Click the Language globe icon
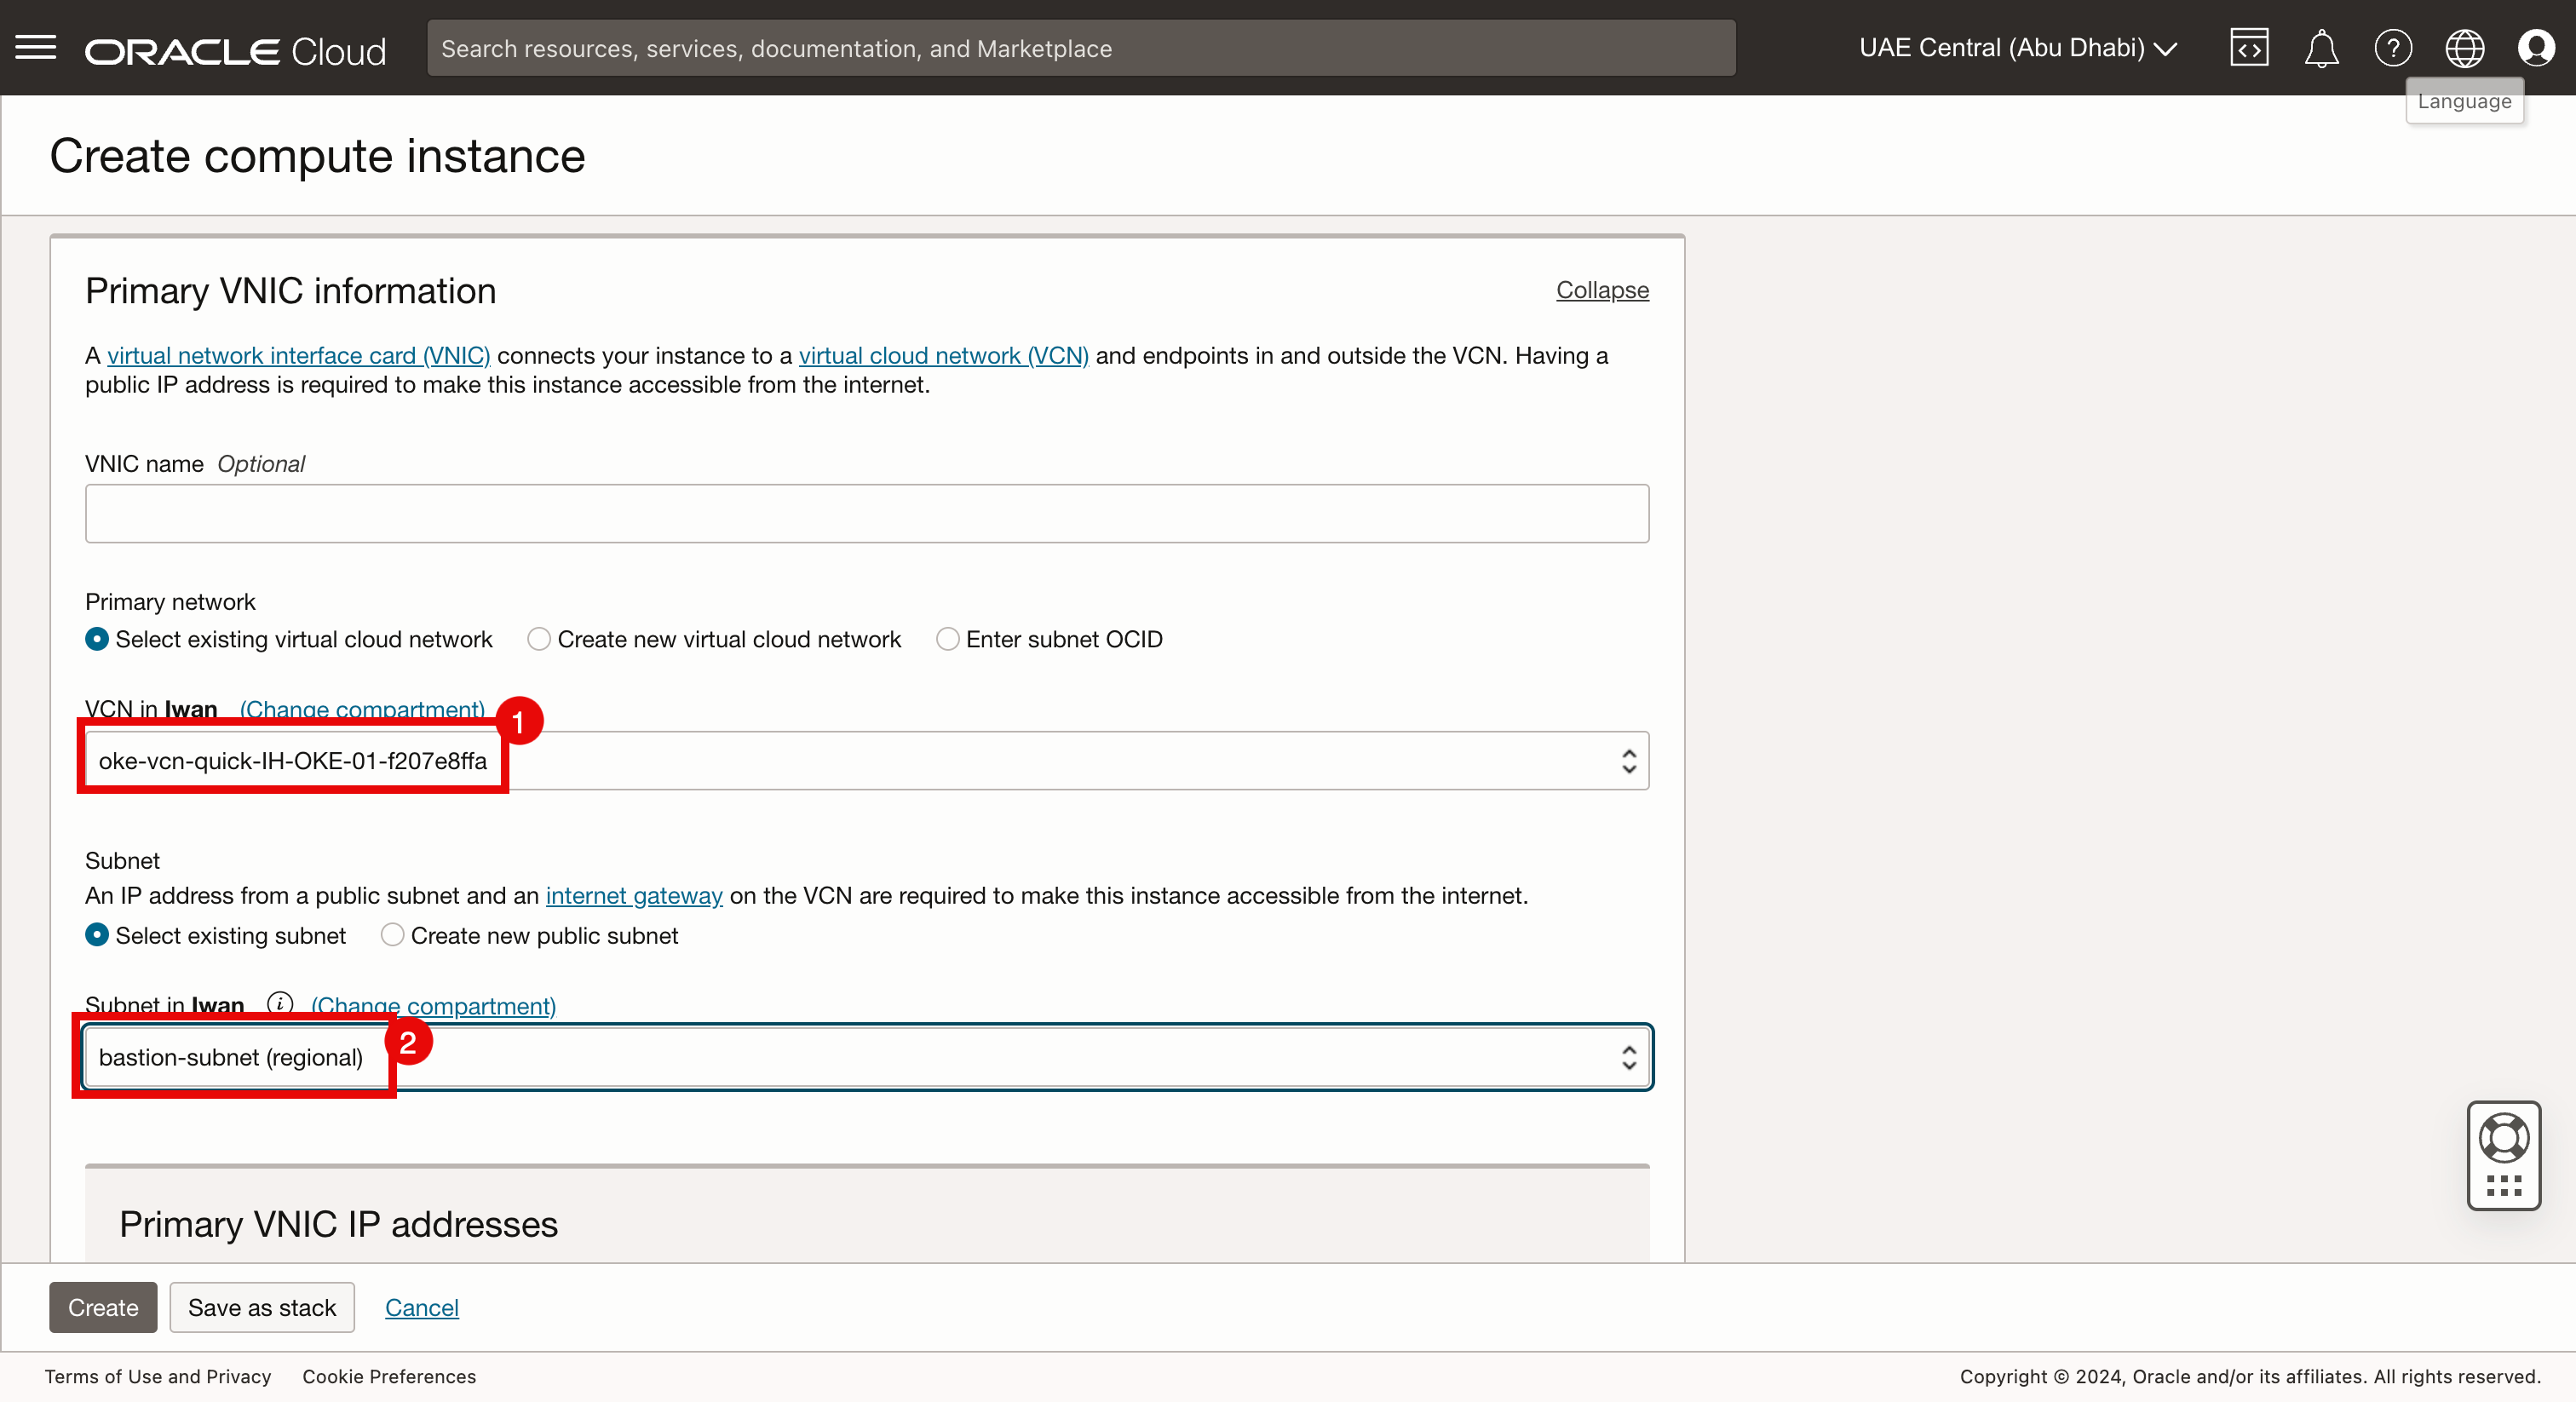Viewport: 2576px width, 1402px height. click(x=2464, y=47)
